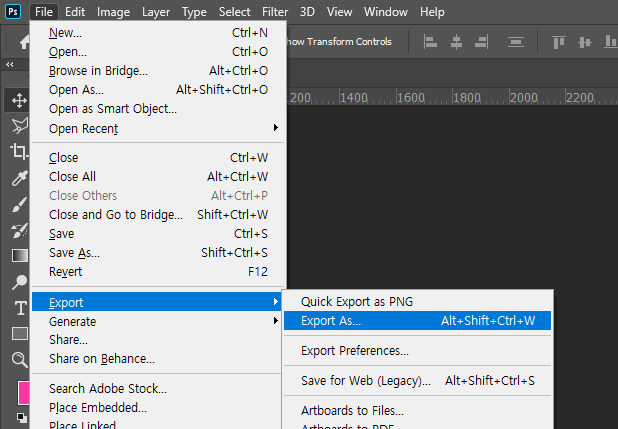Screen dimensions: 618x429
Task: Choose Open As... menu item
Action: click(158, 90)
